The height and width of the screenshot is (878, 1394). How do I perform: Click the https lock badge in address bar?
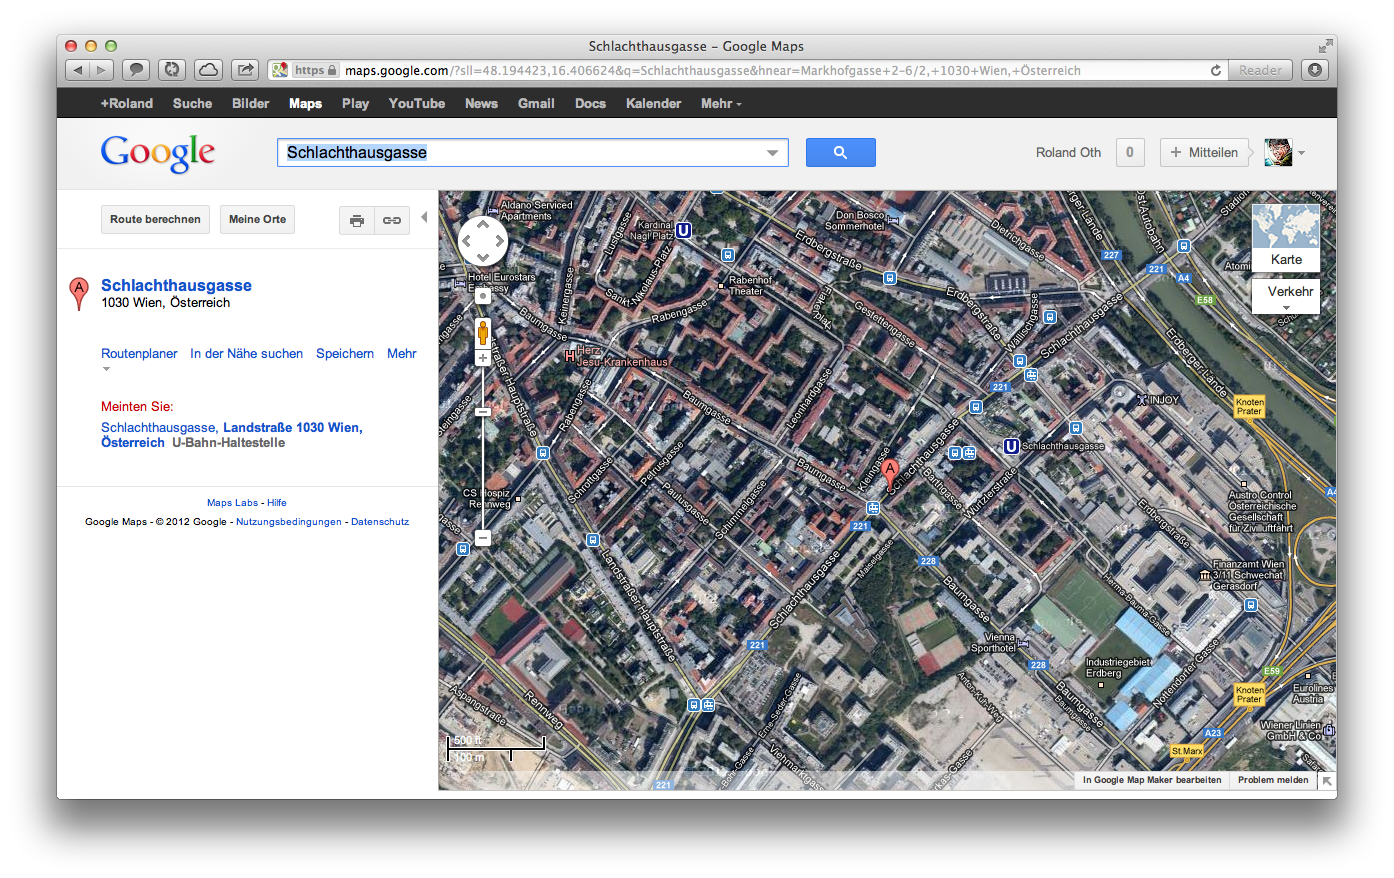coord(315,70)
